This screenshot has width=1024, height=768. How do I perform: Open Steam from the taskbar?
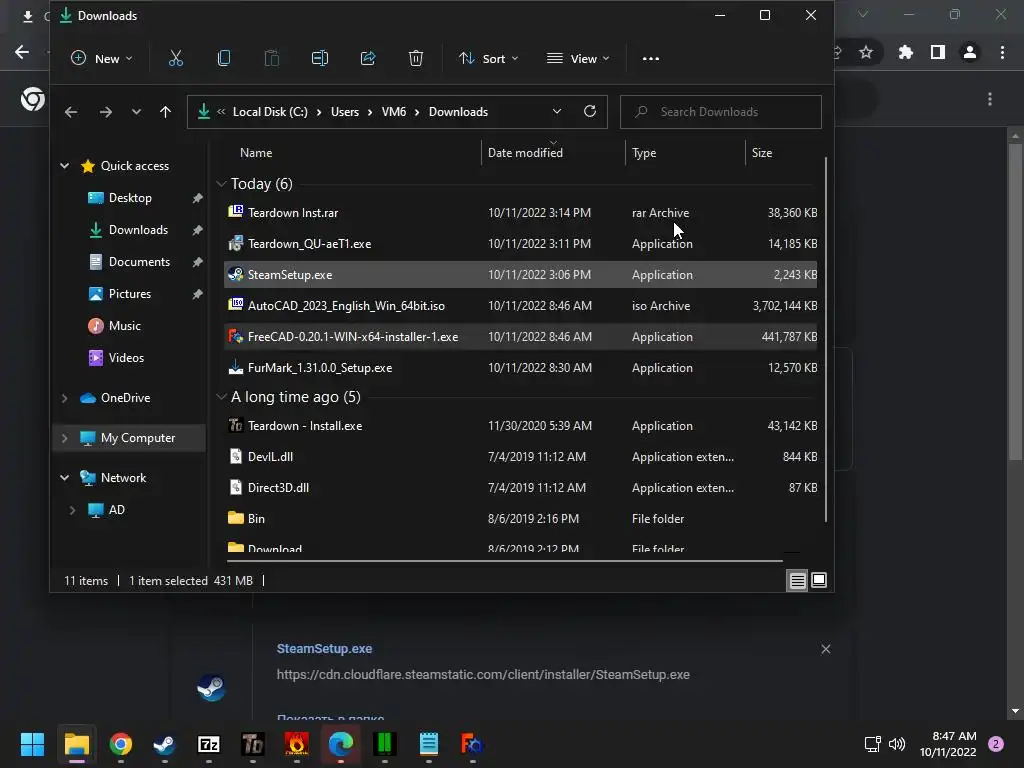pos(164,744)
